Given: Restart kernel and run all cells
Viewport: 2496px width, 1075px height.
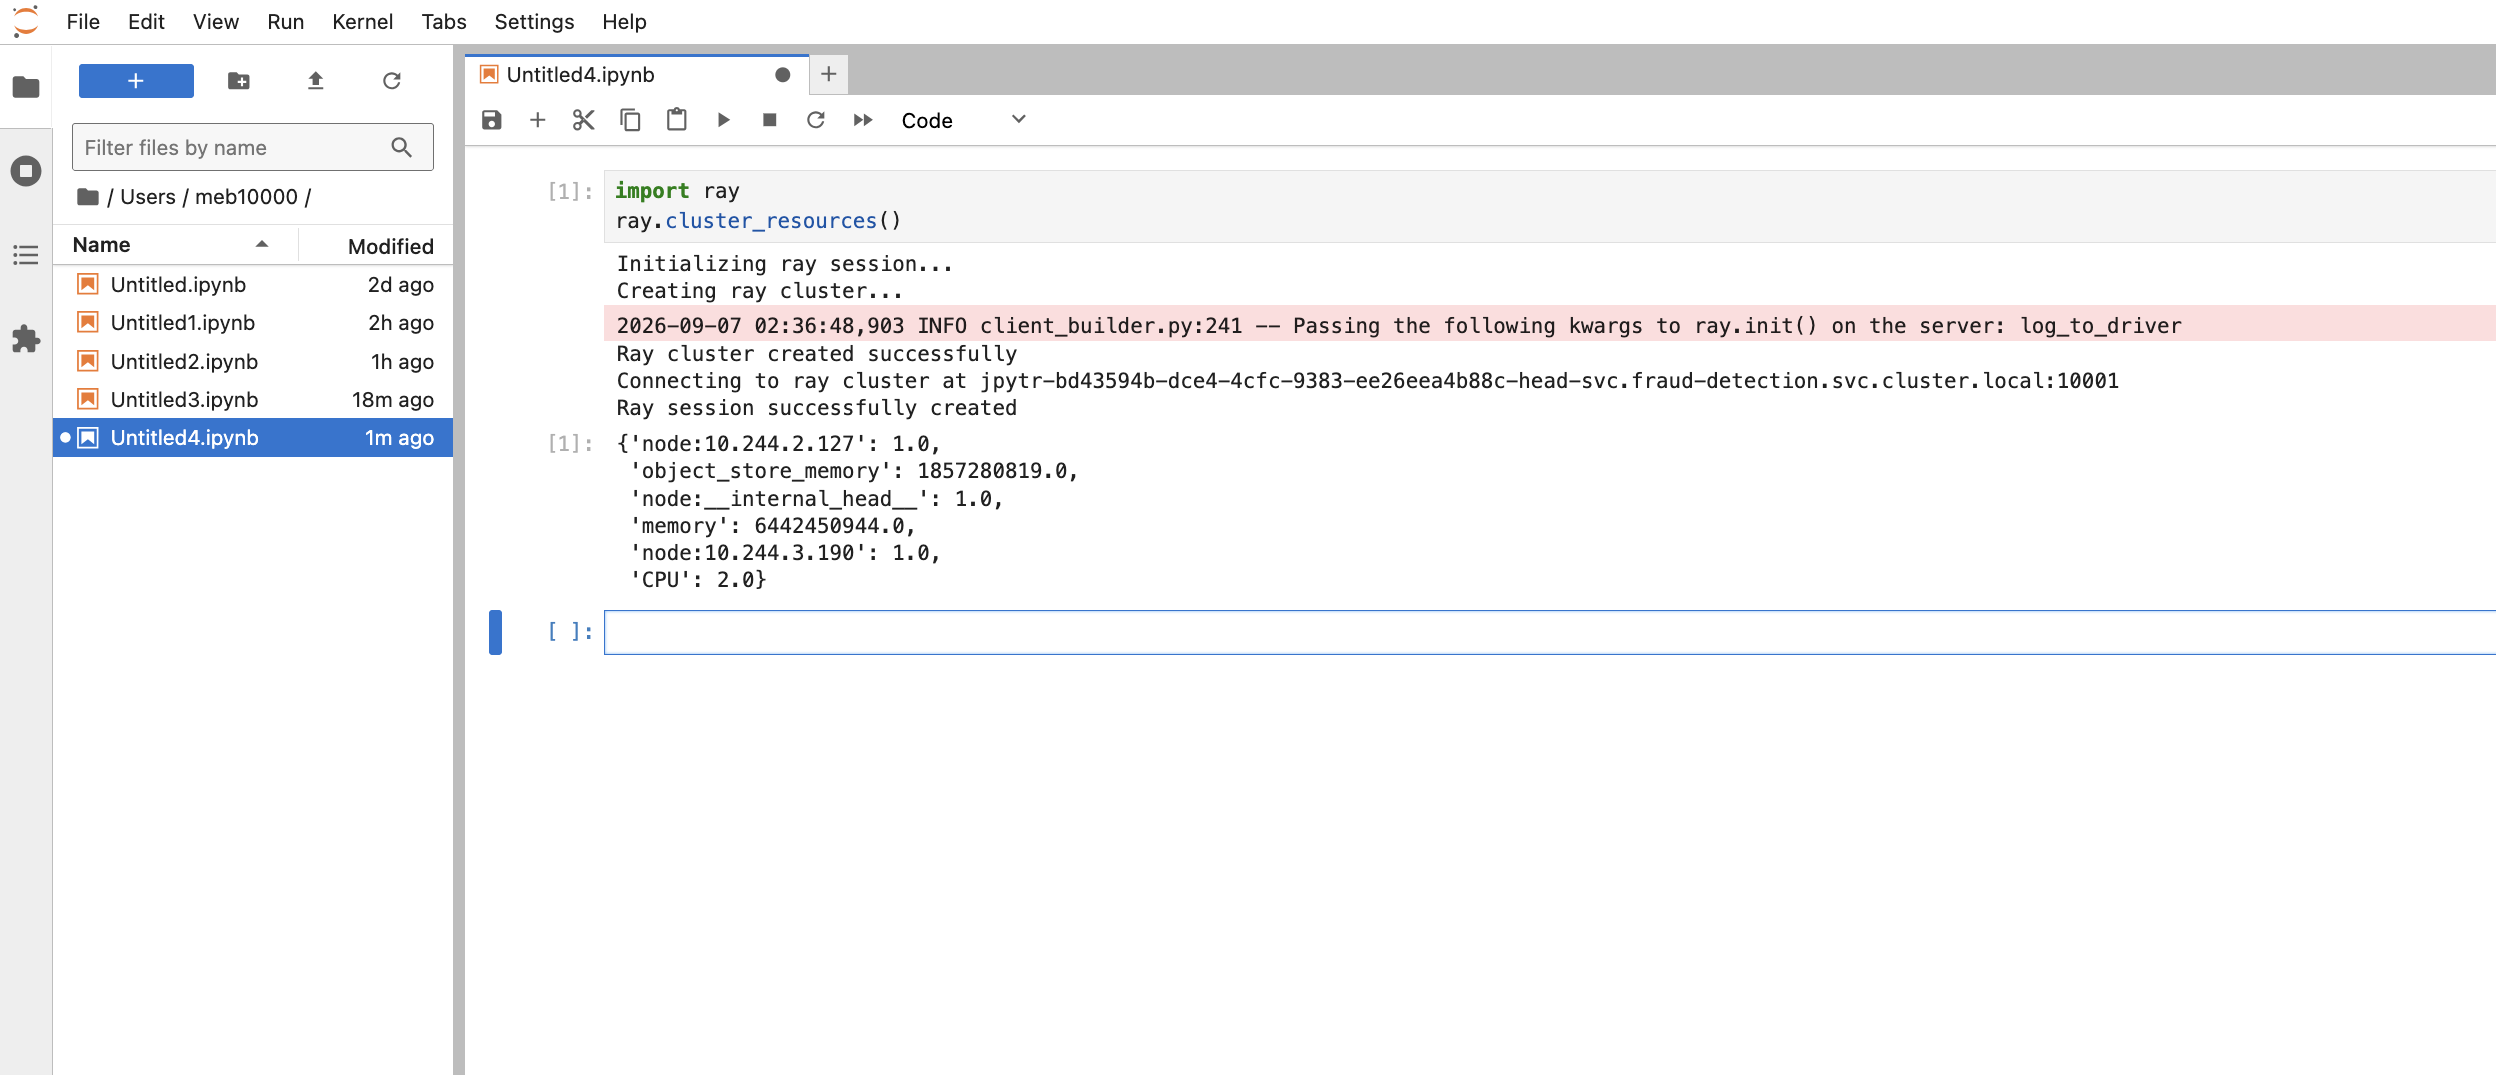Looking at the screenshot, I should 863,120.
